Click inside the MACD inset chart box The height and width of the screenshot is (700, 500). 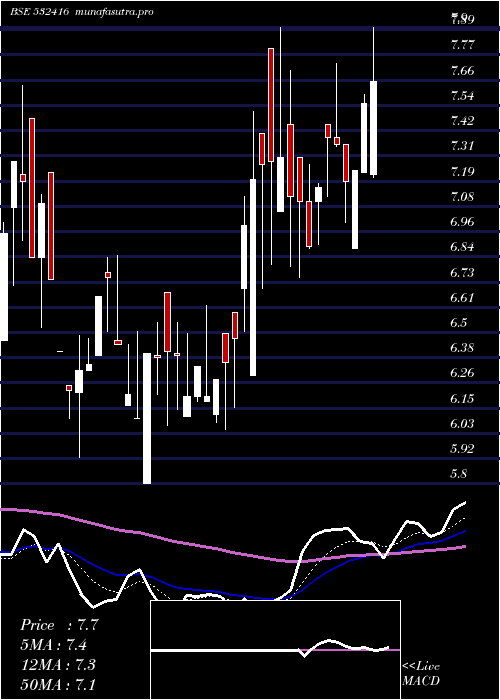(275, 650)
